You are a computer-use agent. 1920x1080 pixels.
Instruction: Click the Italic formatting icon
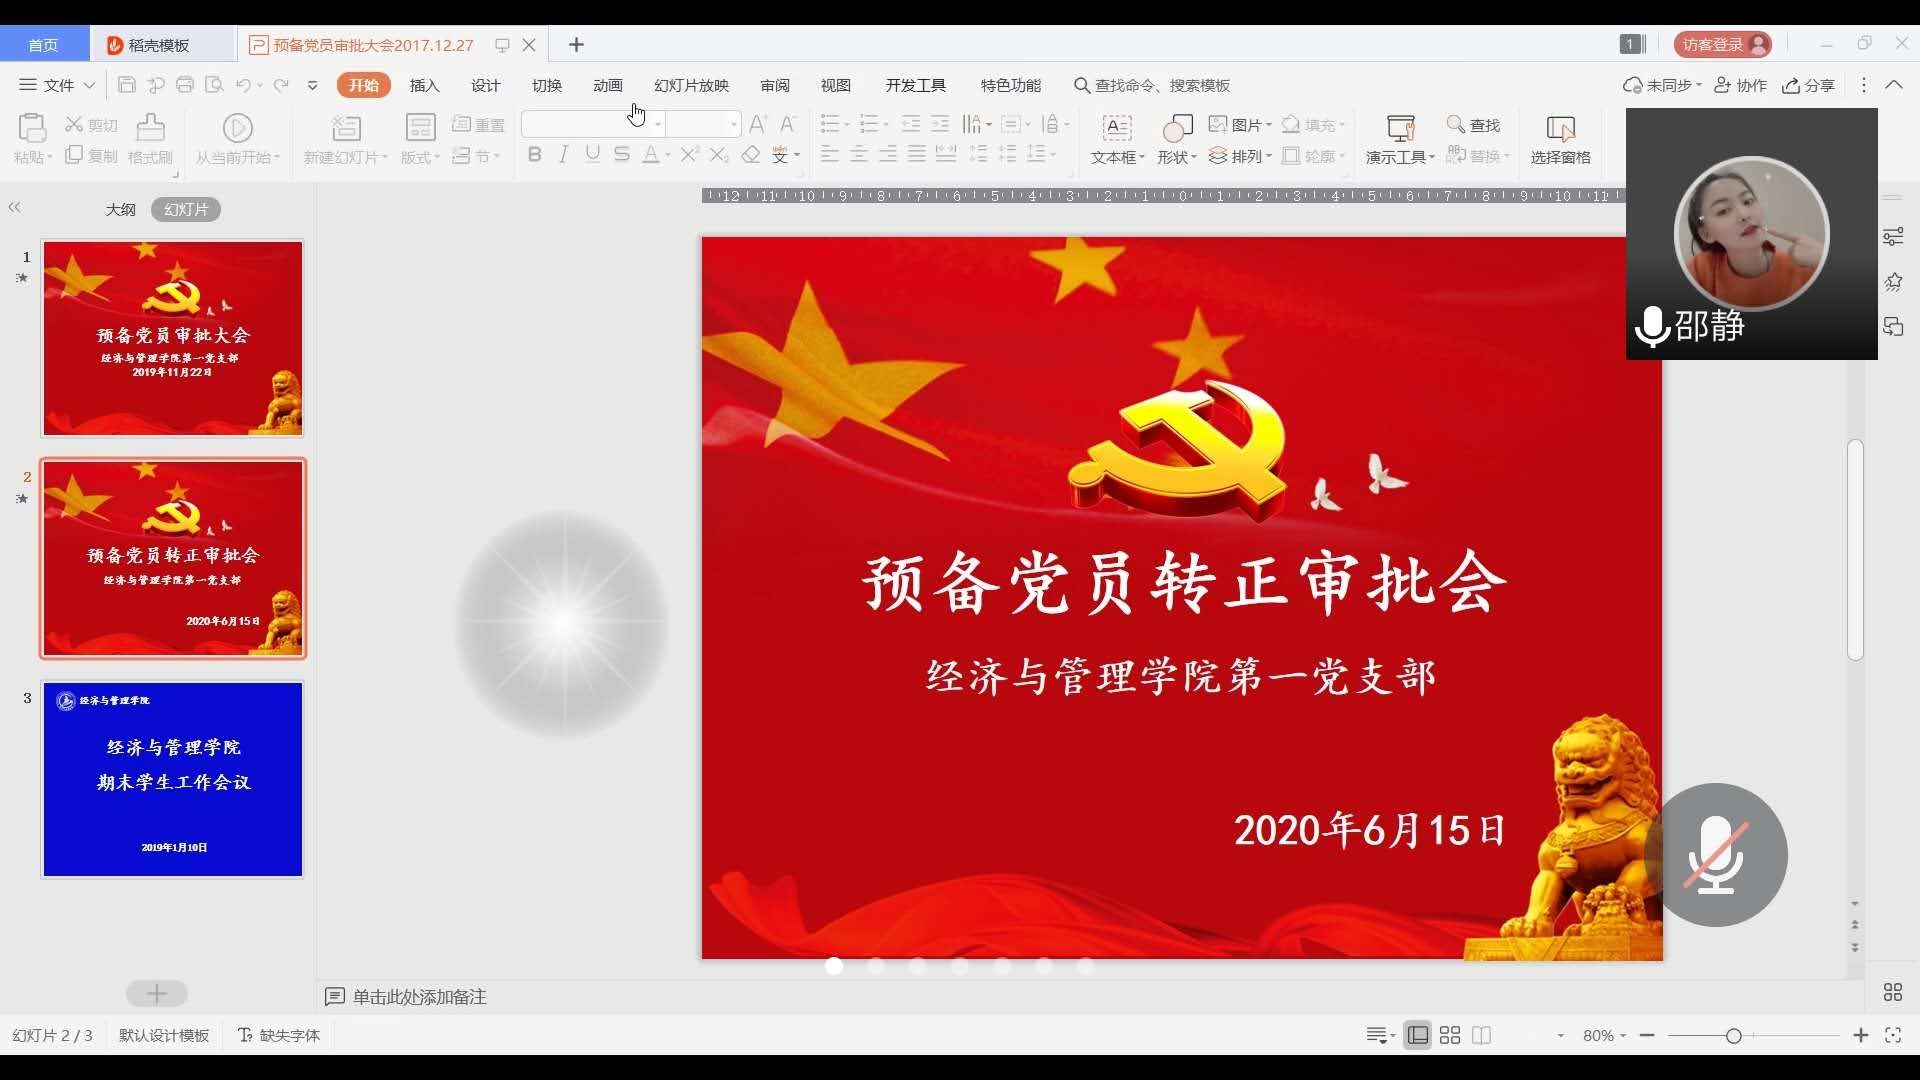pyautogui.click(x=564, y=154)
